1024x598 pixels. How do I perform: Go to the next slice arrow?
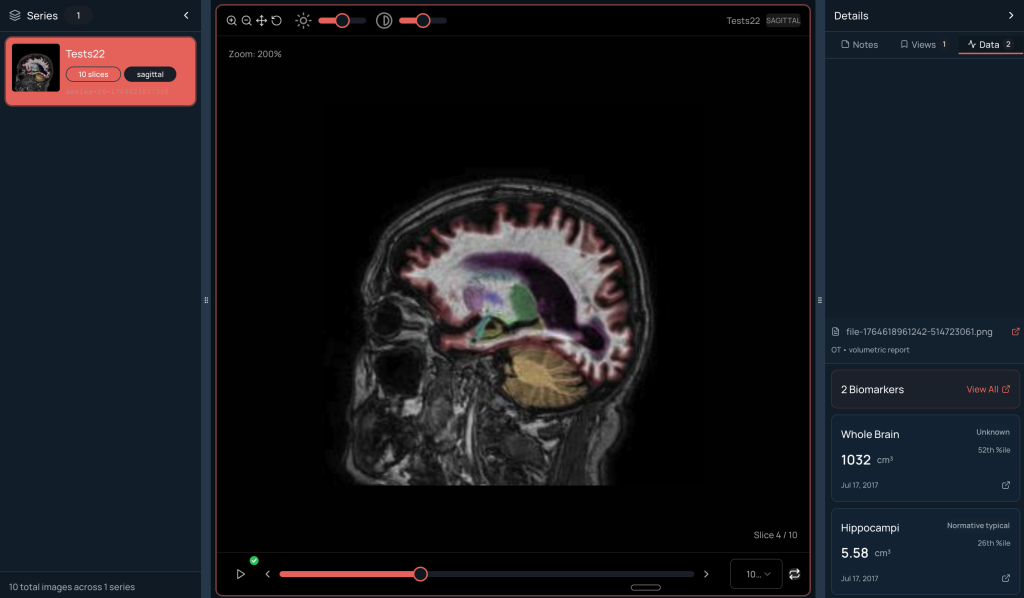(x=706, y=574)
